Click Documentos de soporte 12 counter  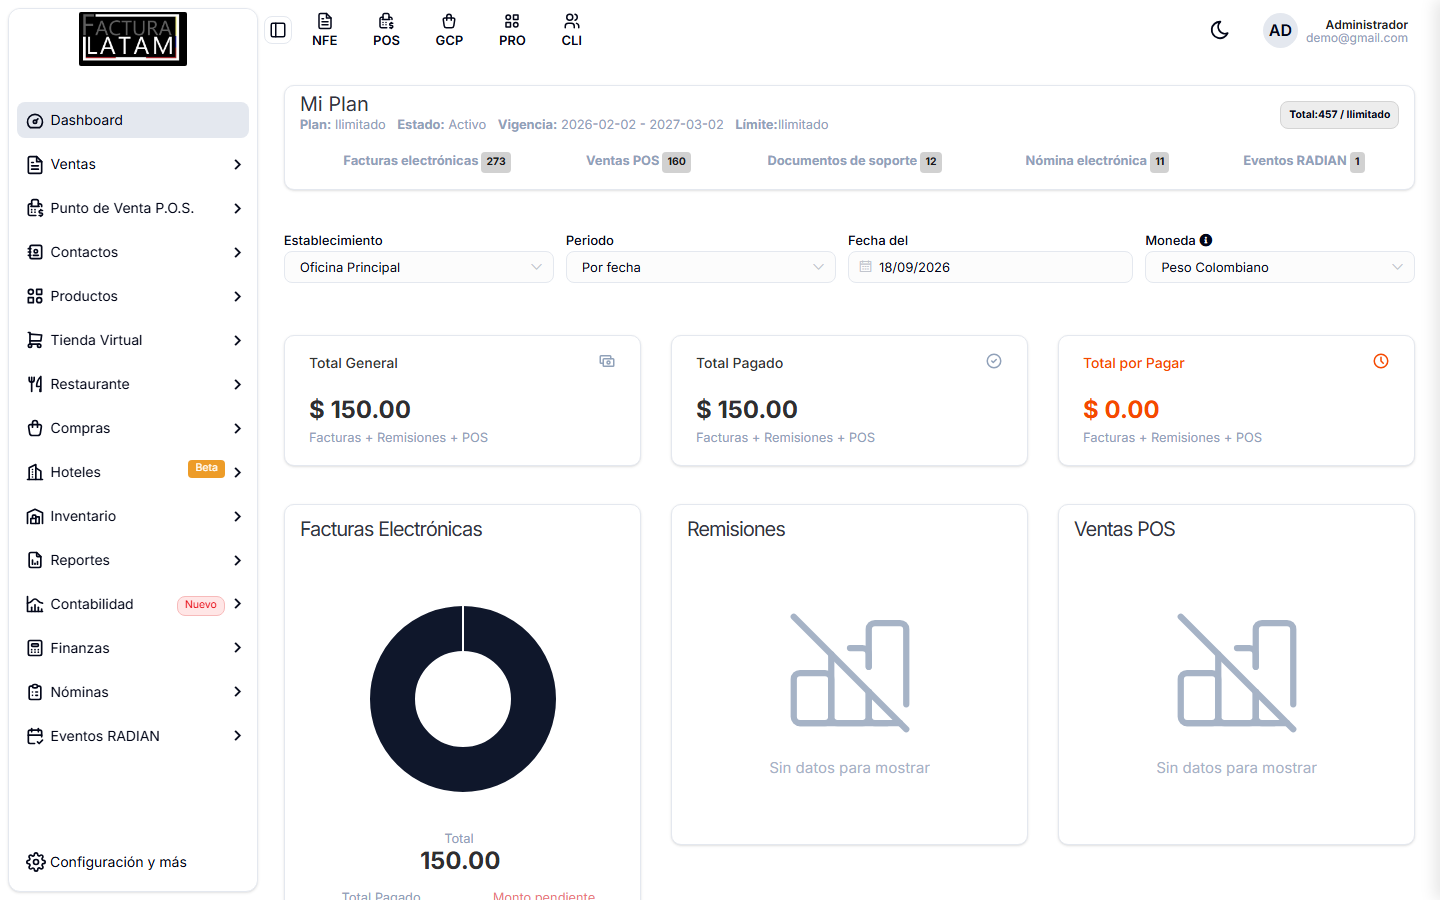854,161
